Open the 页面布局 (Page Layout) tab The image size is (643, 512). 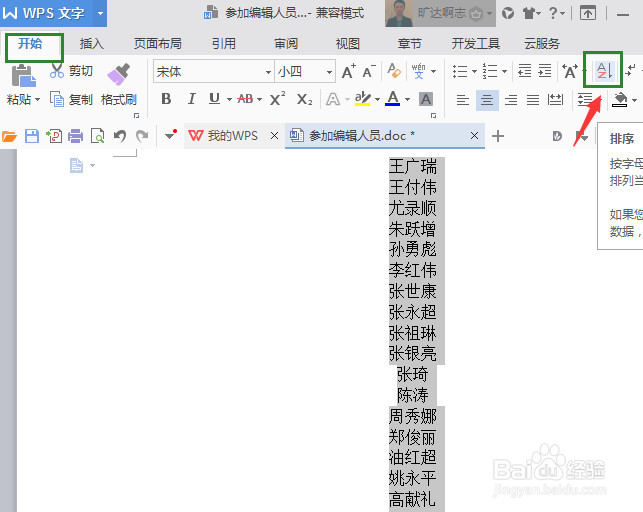[x=157, y=43]
